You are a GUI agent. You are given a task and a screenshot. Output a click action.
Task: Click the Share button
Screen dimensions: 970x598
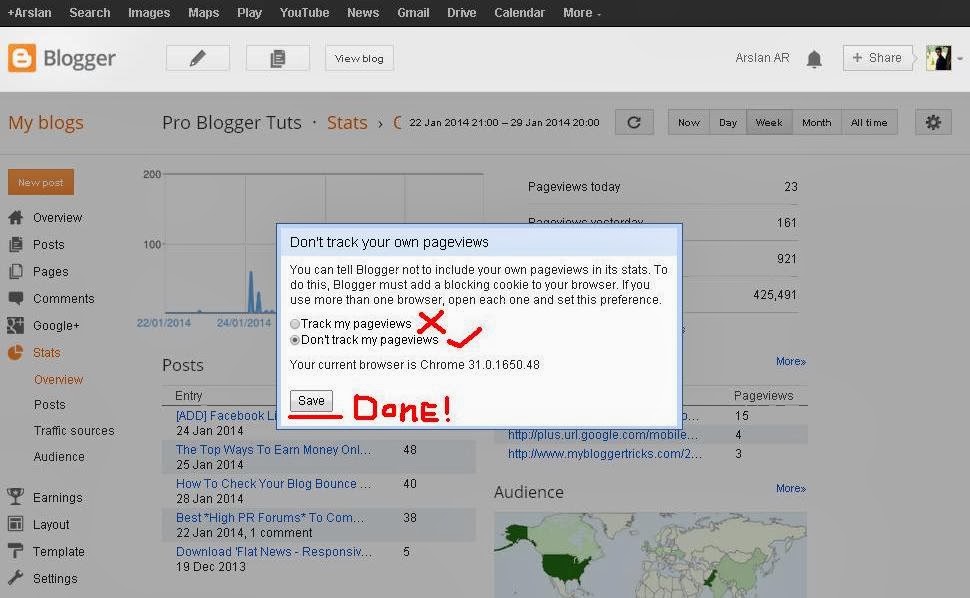(877, 58)
